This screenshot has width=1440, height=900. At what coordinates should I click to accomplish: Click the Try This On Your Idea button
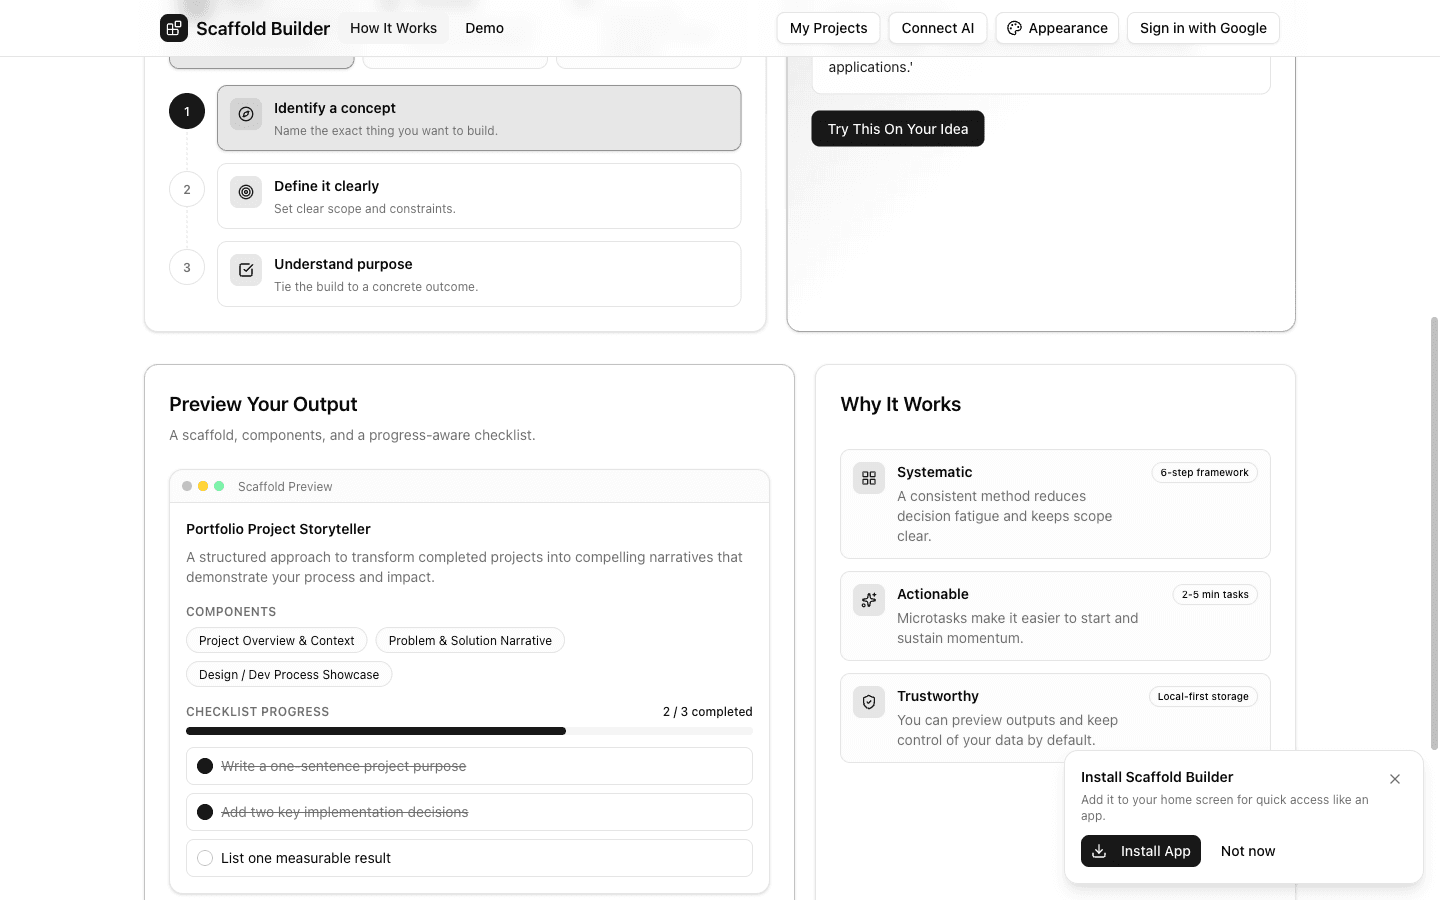(x=897, y=129)
